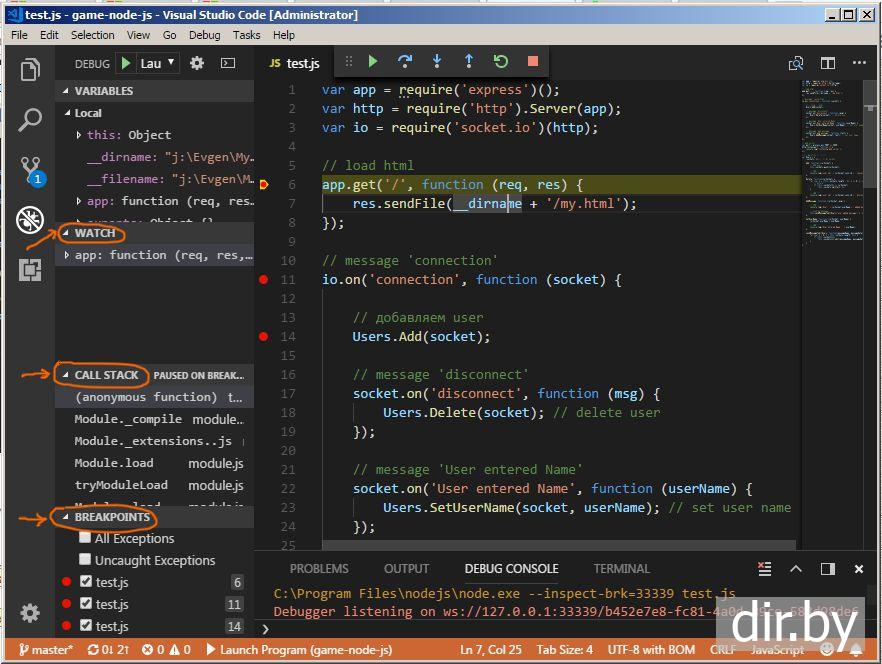Open launch.json via debug gear icon
The height and width of the screenshot is (664, 882).
coord(197,63)
